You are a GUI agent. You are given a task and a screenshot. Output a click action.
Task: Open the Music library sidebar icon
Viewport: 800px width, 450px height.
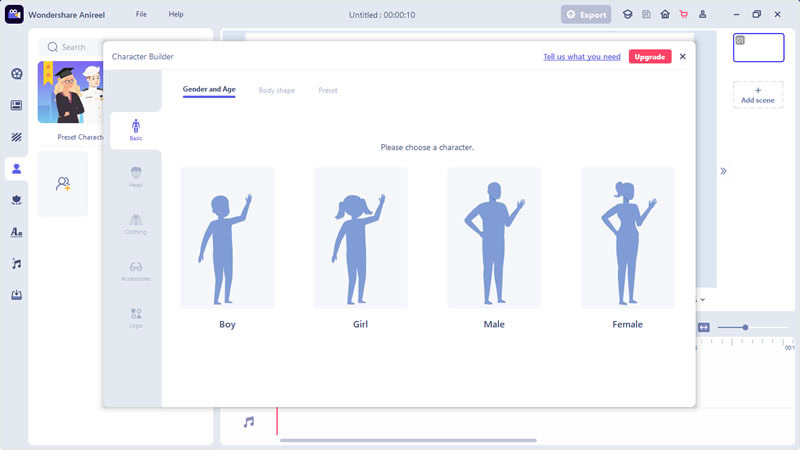(x=16, y=264)
